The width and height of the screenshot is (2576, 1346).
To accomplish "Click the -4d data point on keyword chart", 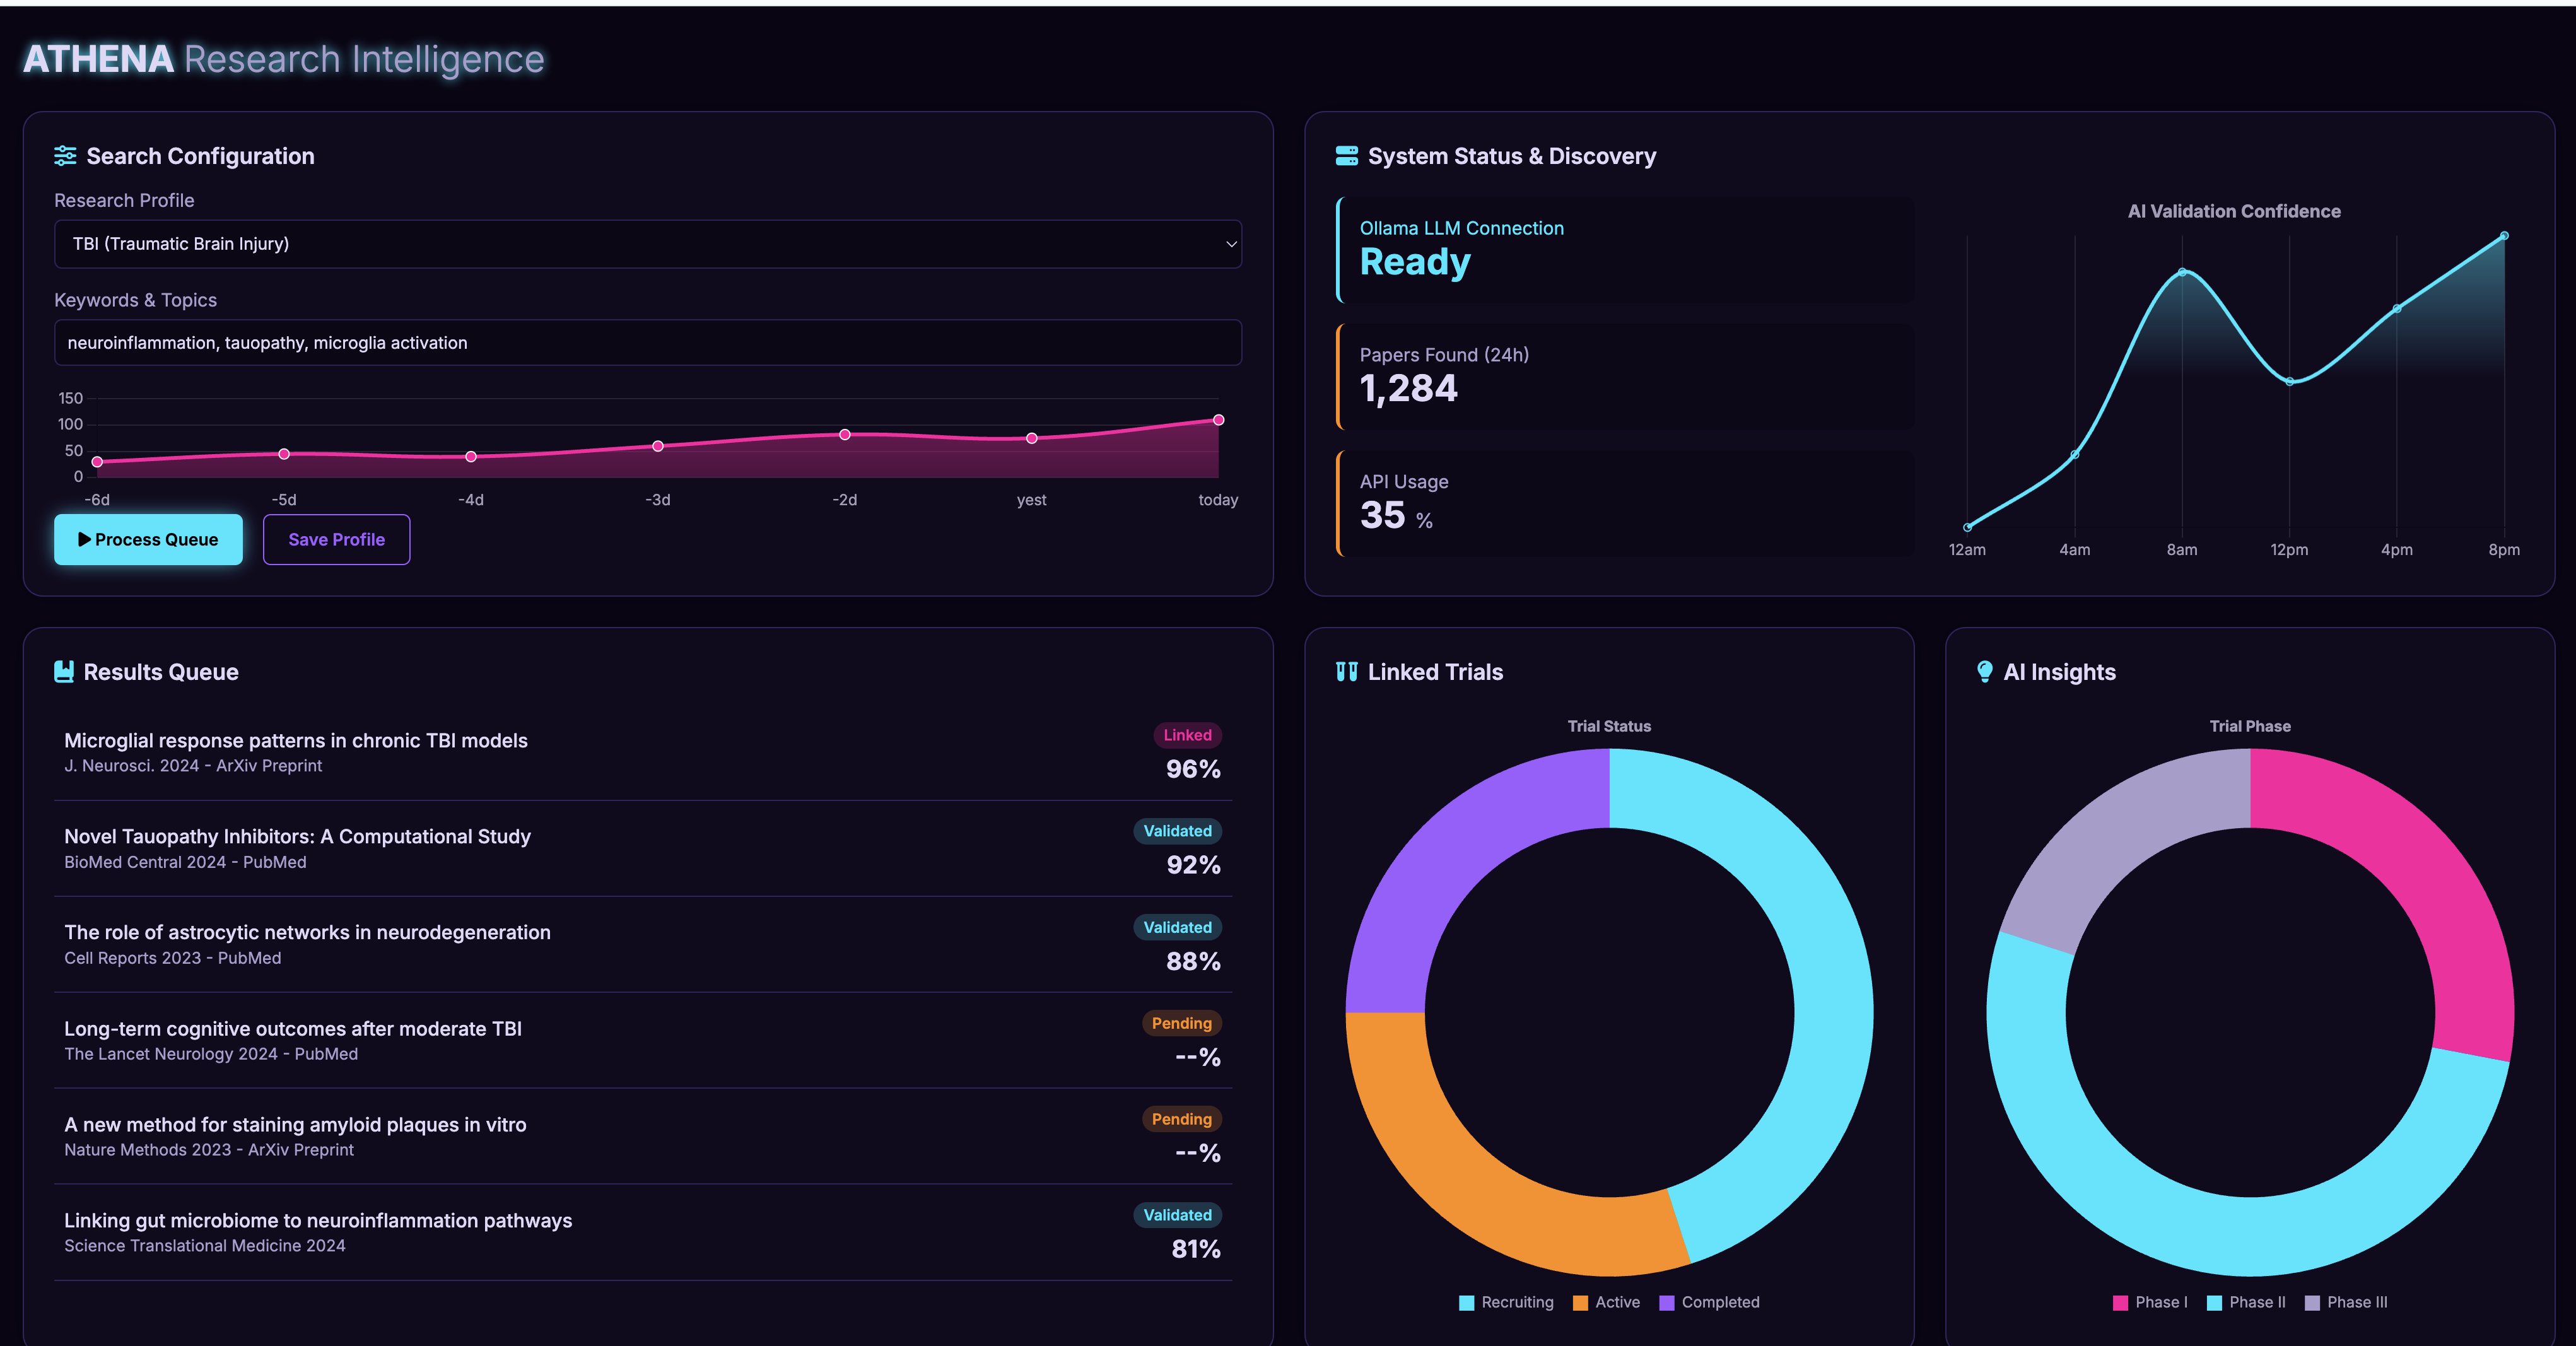I will 471,457.
